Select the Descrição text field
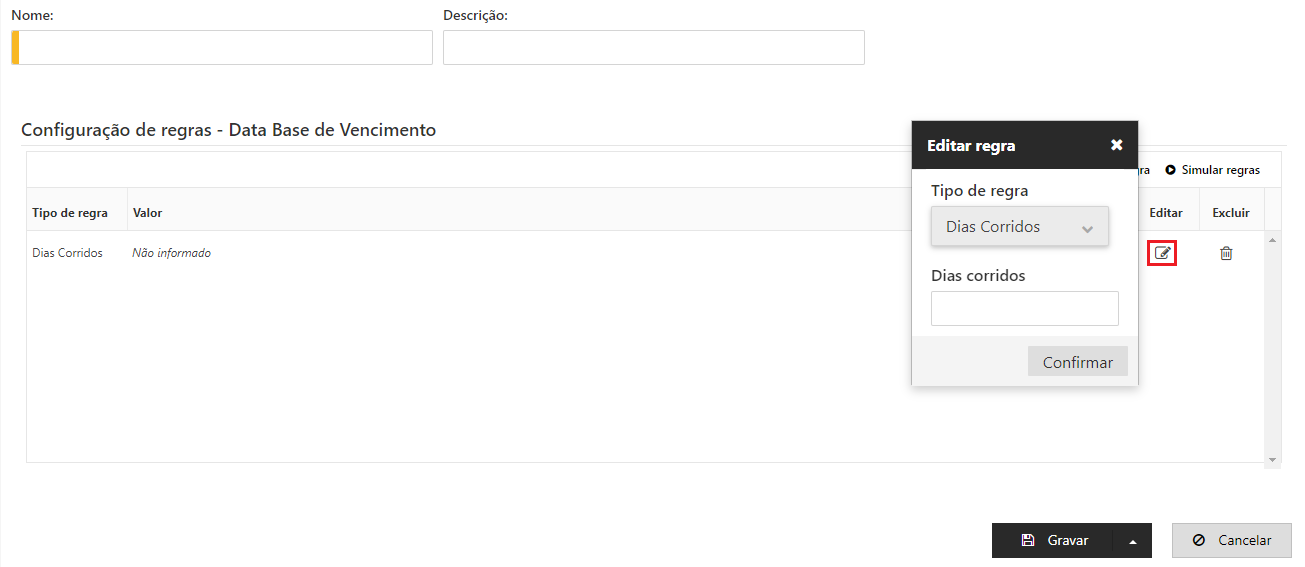 pyautogui.click(x=653, y=48)
